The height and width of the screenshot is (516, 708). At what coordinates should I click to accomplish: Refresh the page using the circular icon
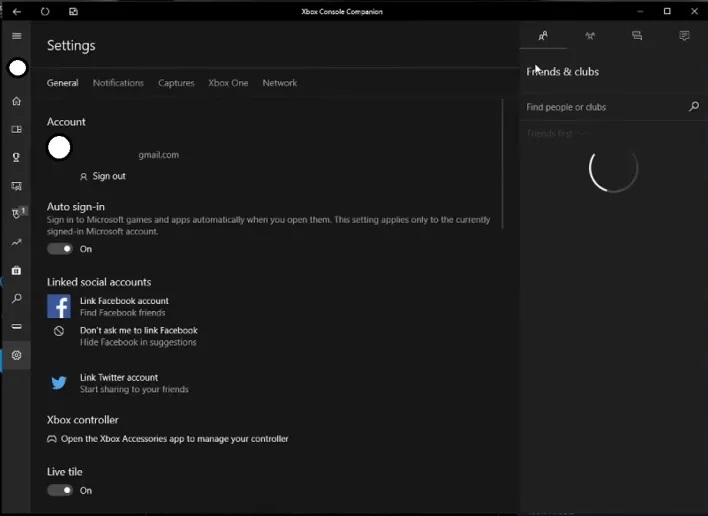(45, 12)
